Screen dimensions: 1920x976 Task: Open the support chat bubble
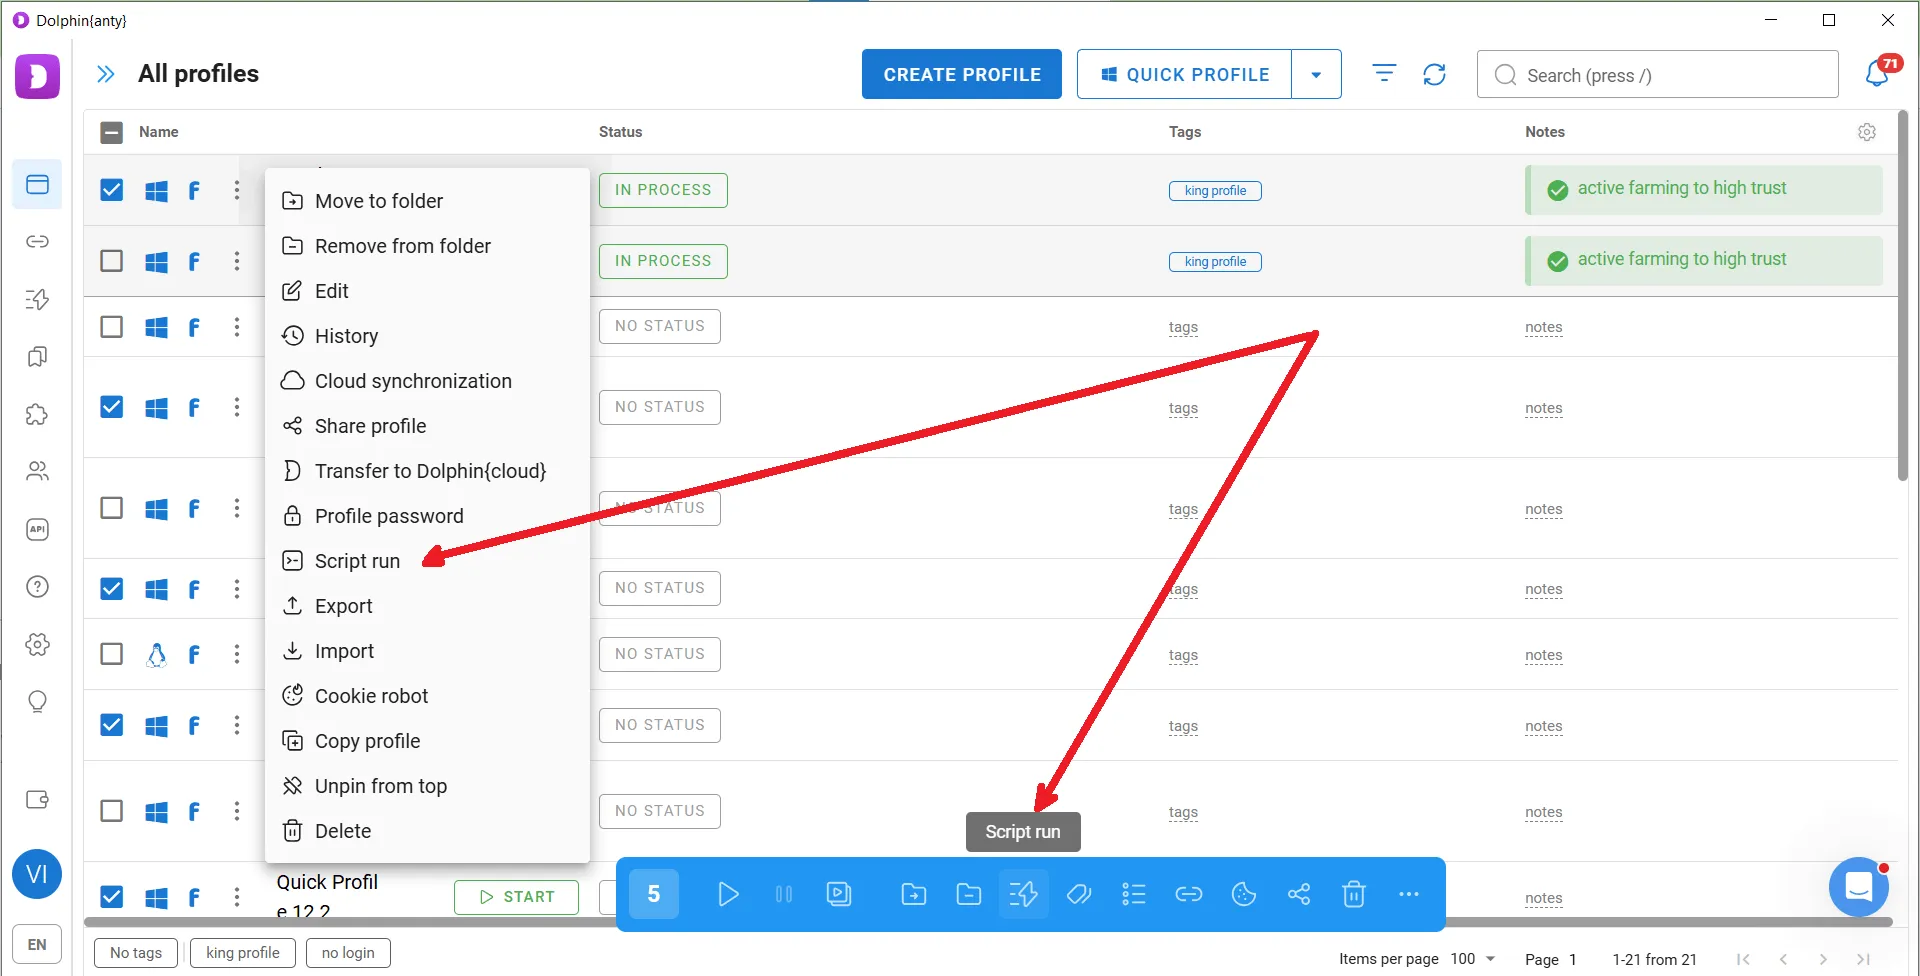[x=1858, y=887]
